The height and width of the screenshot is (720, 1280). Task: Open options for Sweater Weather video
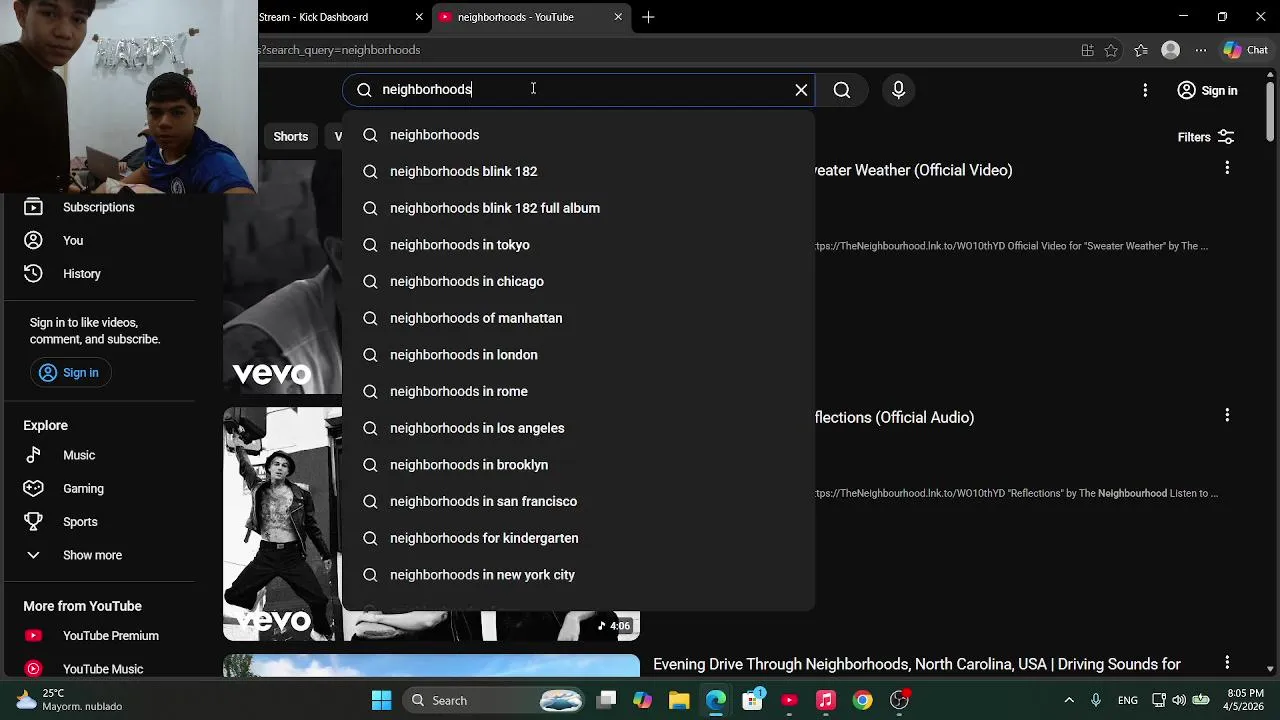(1227, 168)
